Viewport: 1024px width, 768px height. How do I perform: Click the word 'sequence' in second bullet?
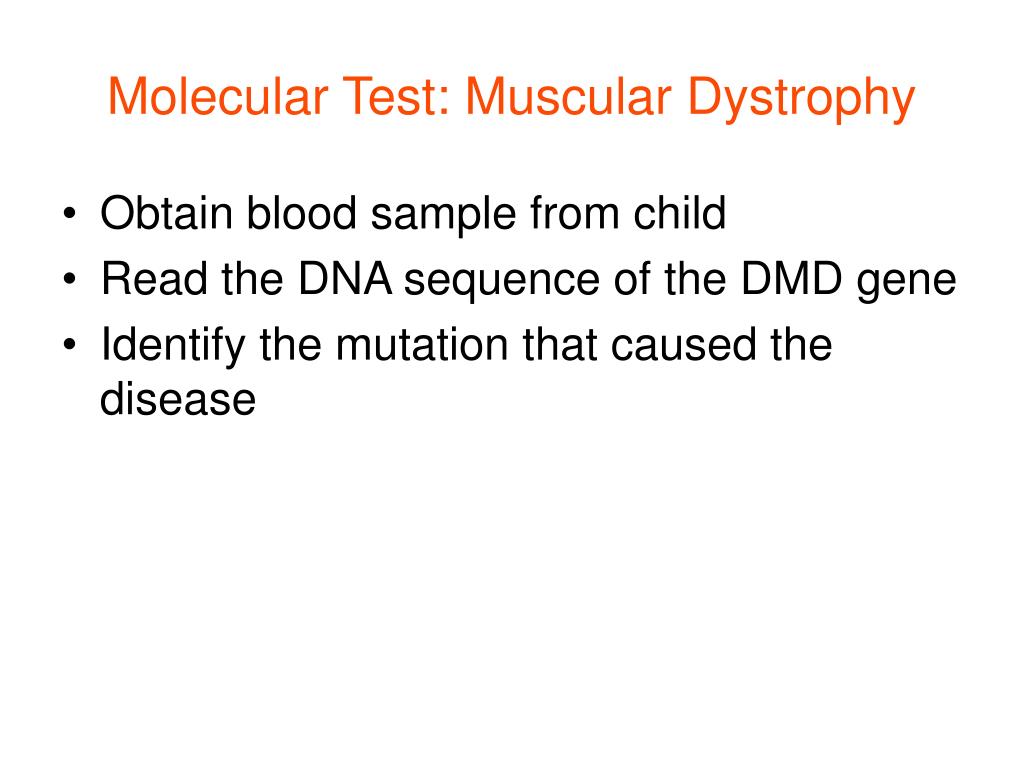point(502,282)
